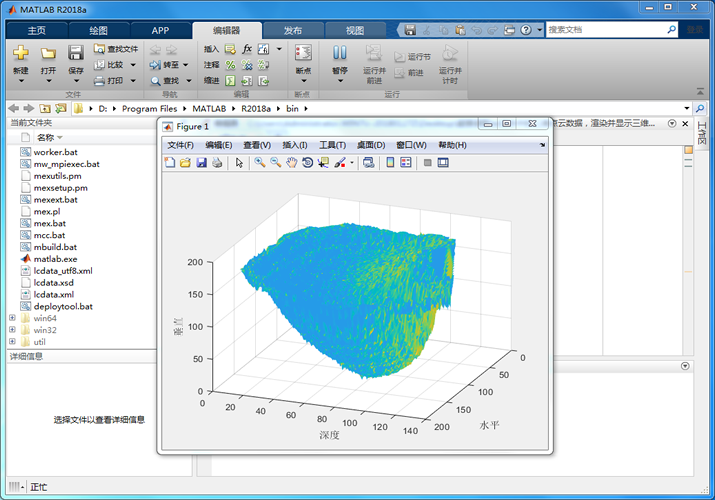
Task: Open the Pause (暂停) dropdown arrow
Action: (340, 81)
